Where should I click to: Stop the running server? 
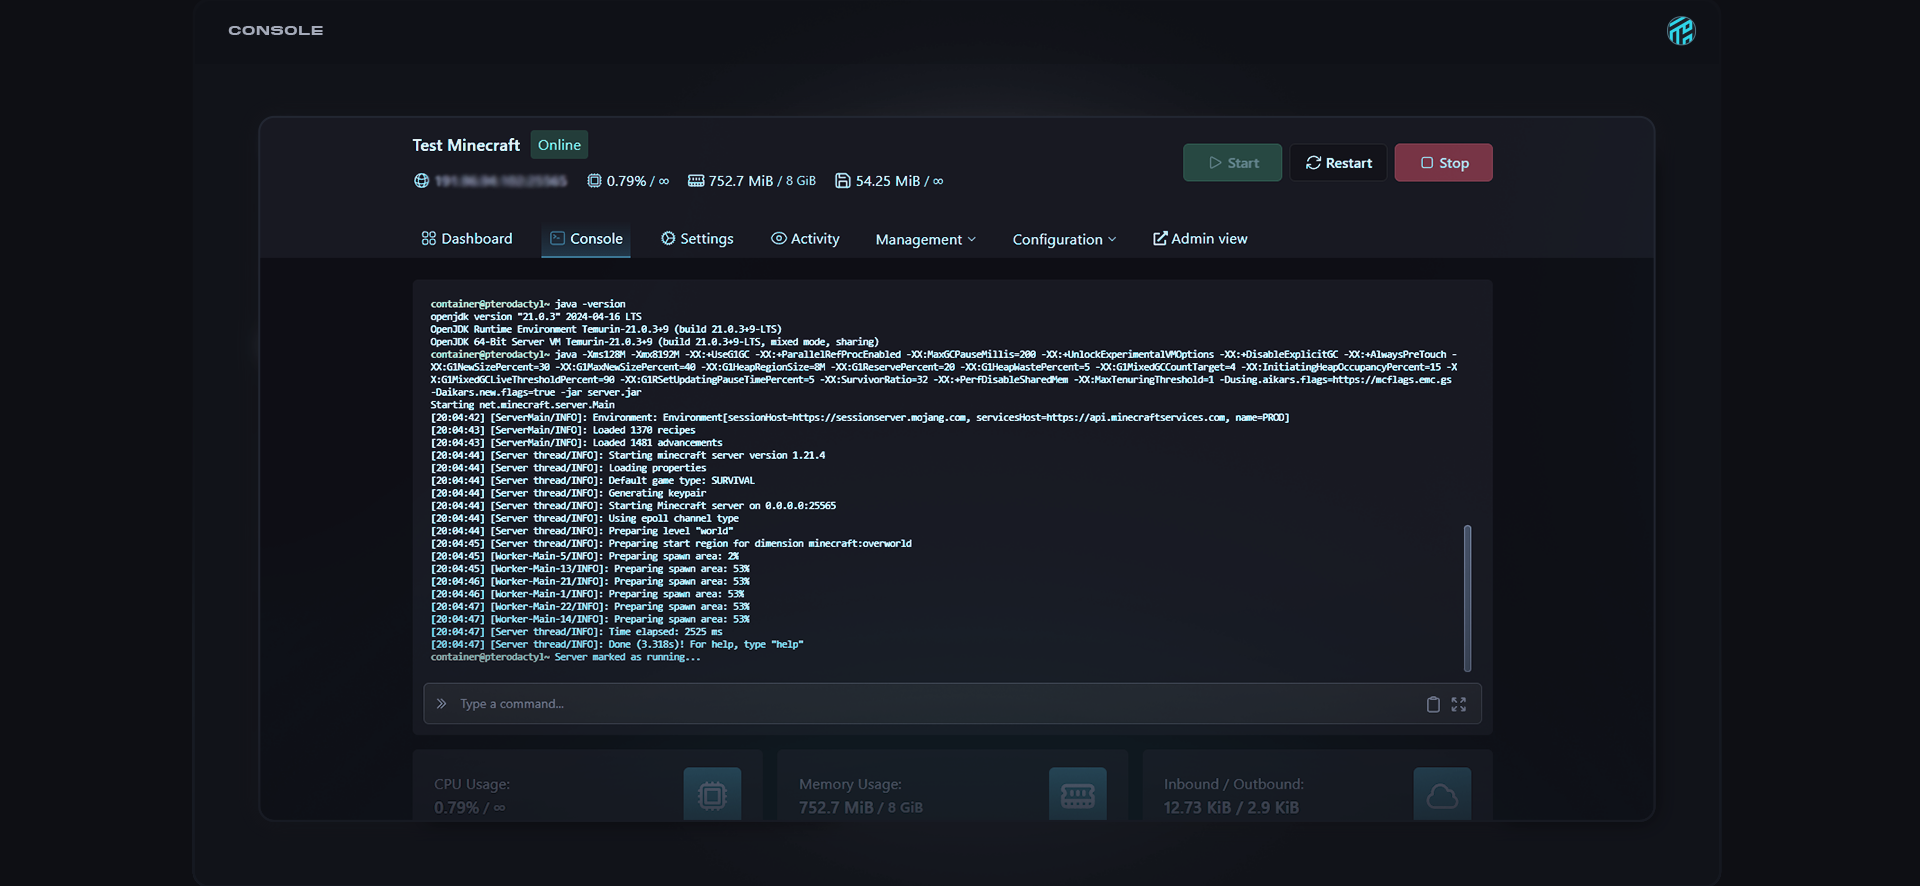(x=1443, y=163)
